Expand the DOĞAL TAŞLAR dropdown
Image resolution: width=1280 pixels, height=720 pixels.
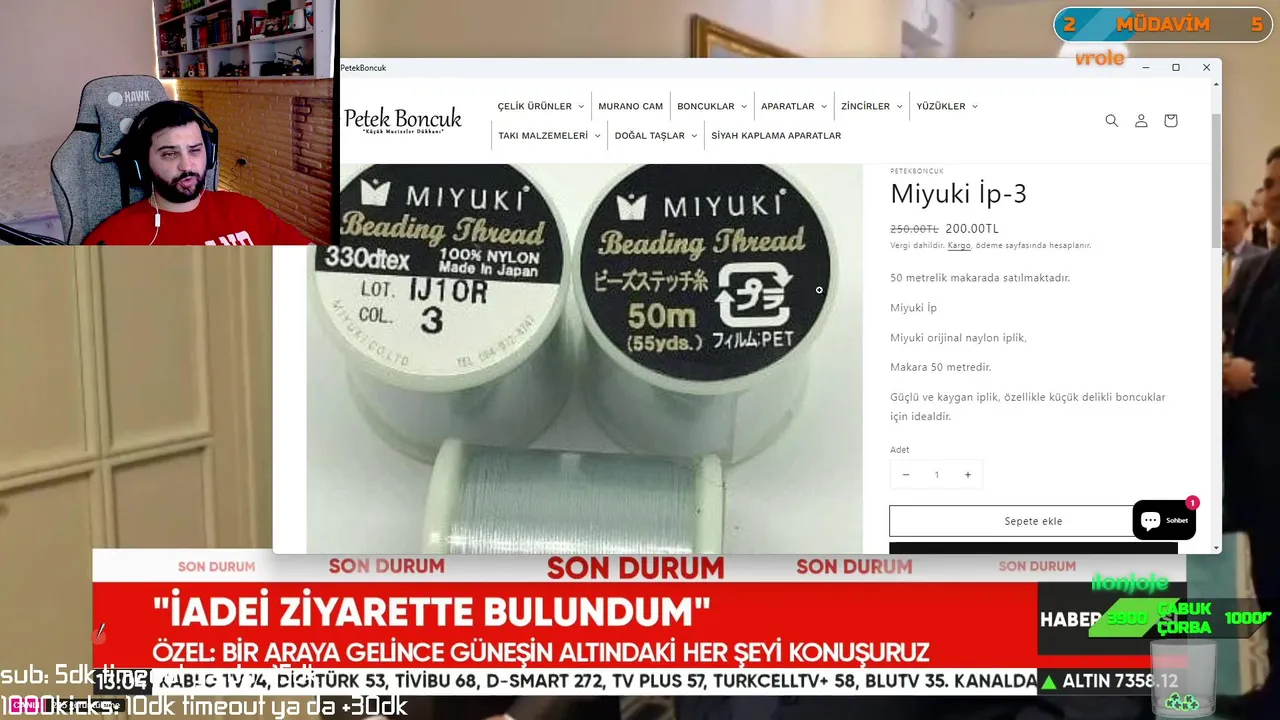coord(656,136)
